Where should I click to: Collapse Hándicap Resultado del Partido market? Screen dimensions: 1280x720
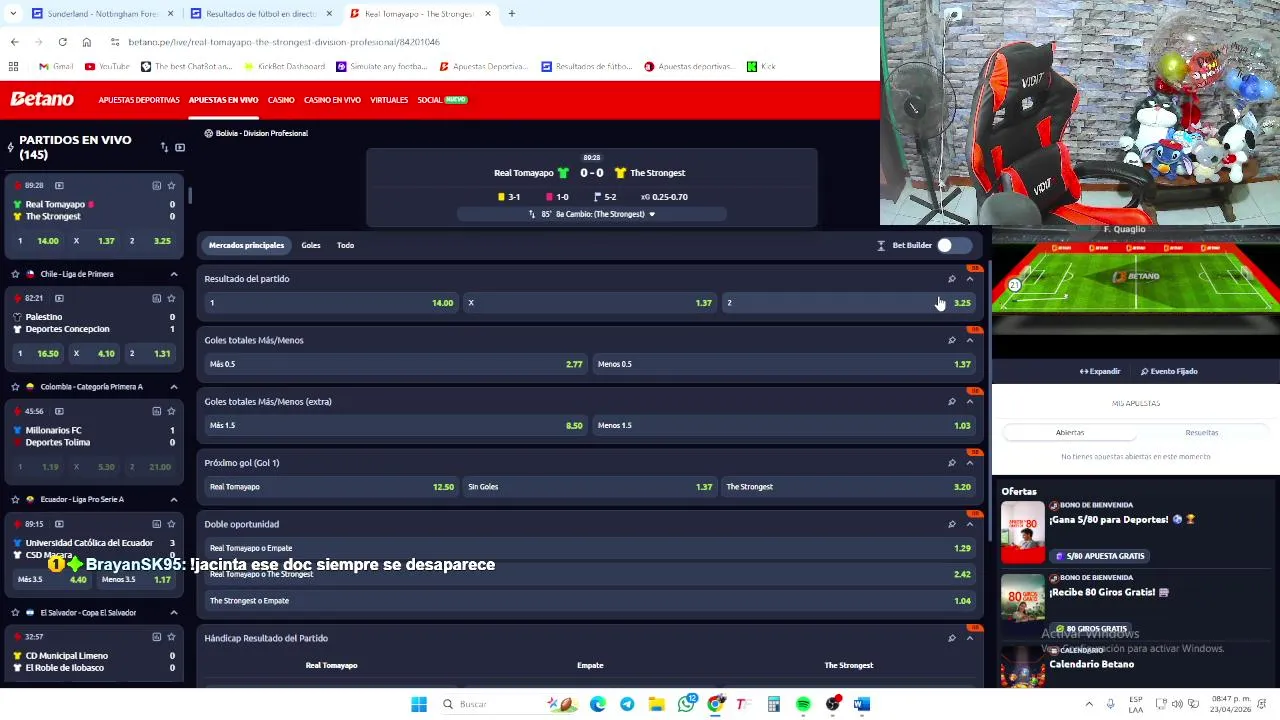click(x=970, y=638)
